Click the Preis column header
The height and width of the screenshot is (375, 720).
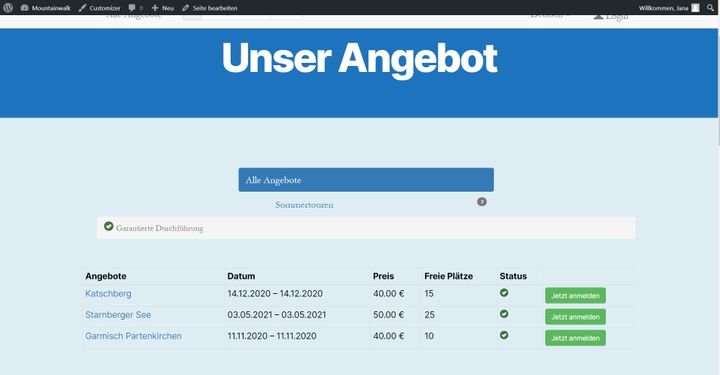383,276
